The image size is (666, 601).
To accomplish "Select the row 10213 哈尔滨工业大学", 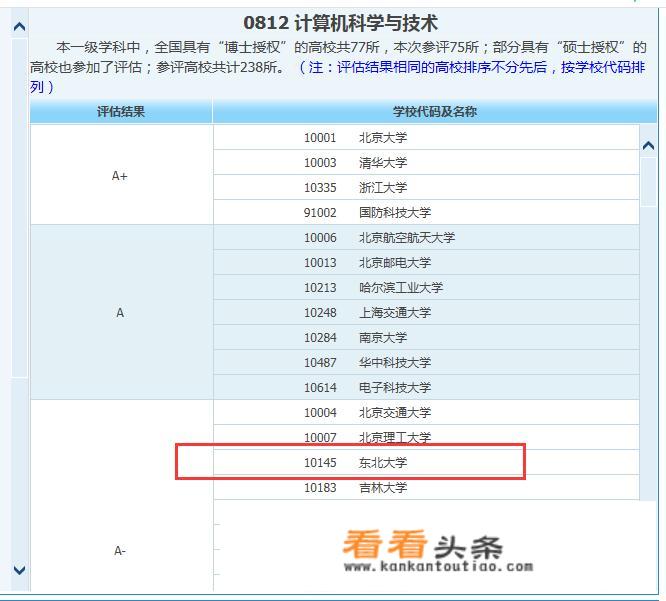I will [x=426, y=288].
